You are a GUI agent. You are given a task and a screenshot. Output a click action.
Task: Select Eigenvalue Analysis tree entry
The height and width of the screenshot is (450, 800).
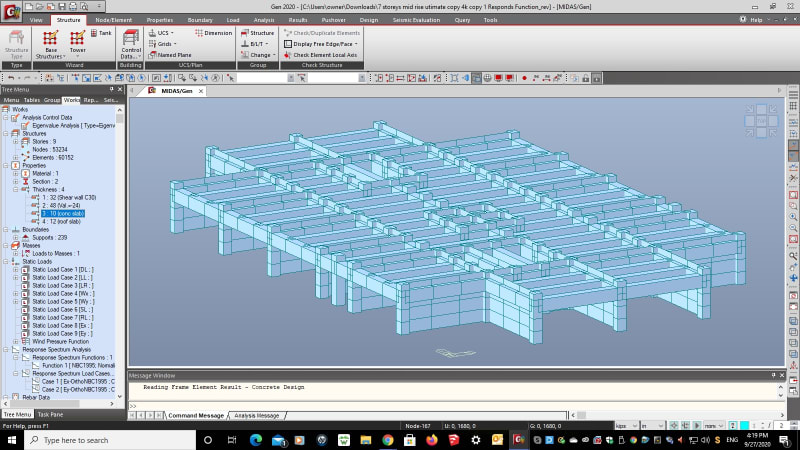(73, 126)
